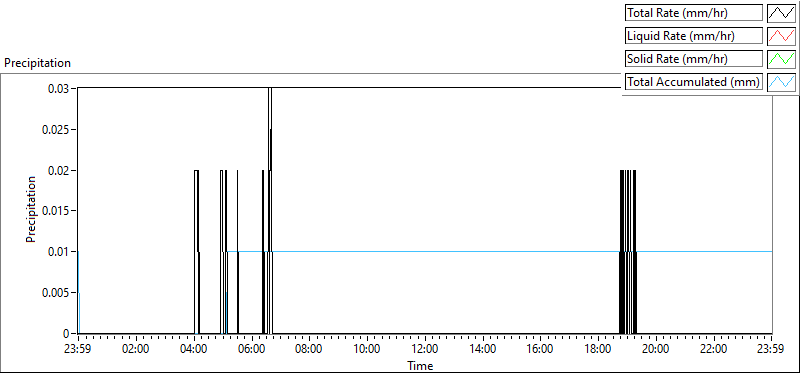
Task: Click the 14:00 time axis label
Action: [483, 350]
